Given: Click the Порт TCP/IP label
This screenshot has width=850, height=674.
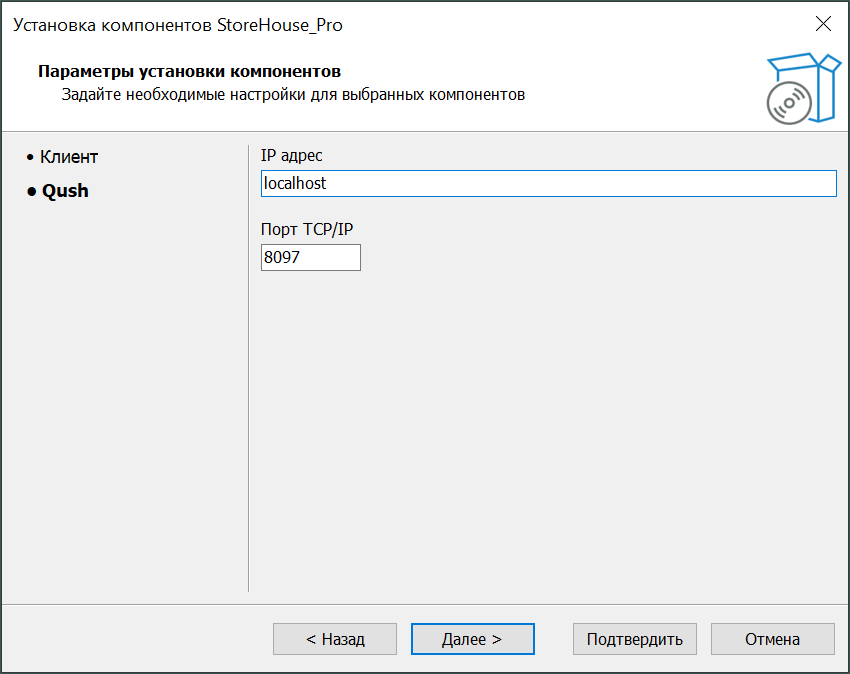Looking at the screenshot, I should pos(307,229).
